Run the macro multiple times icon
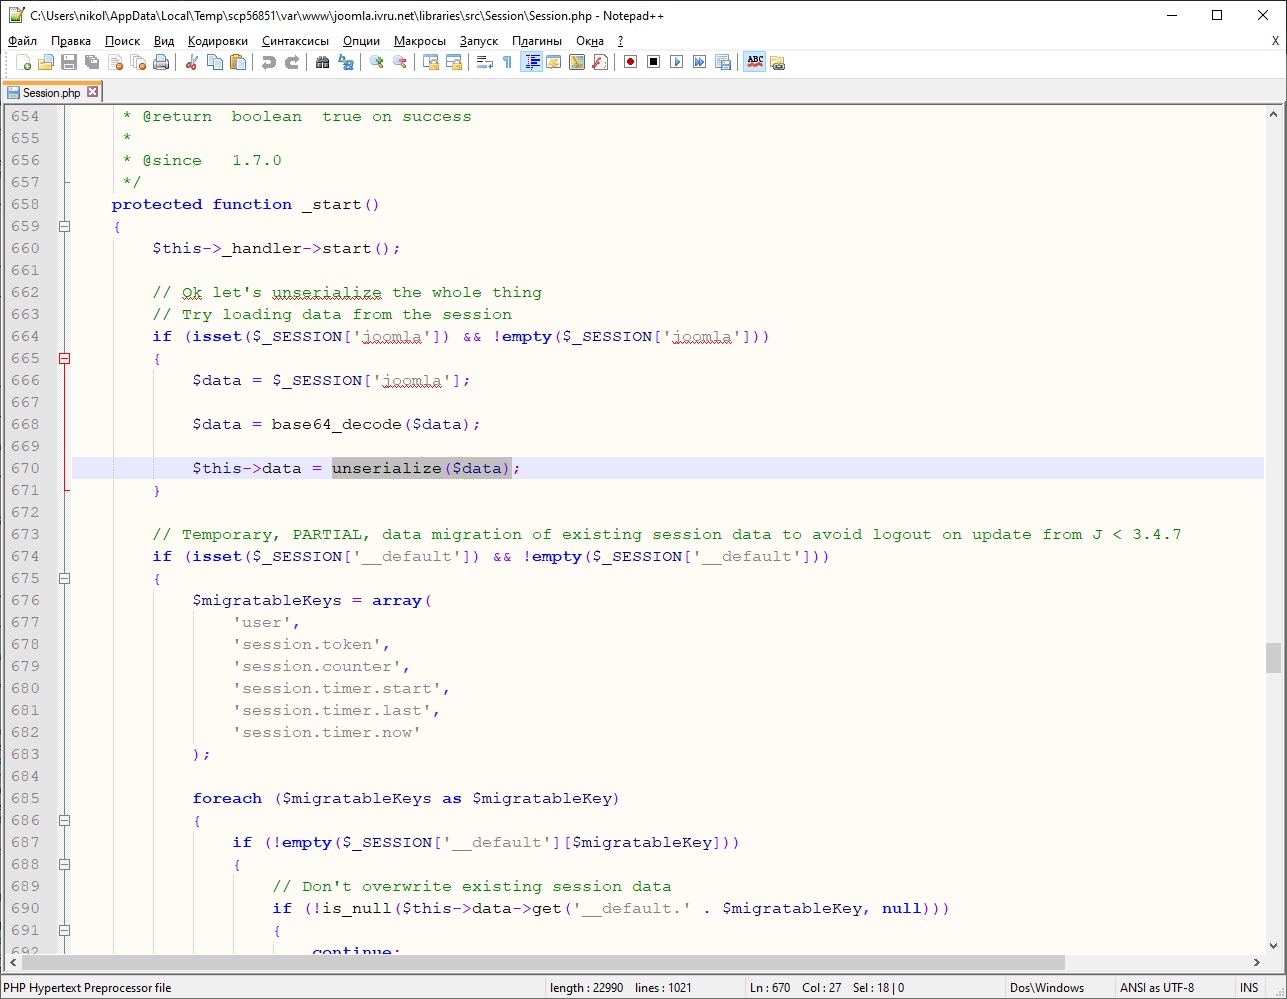 [x=700, y=63]
